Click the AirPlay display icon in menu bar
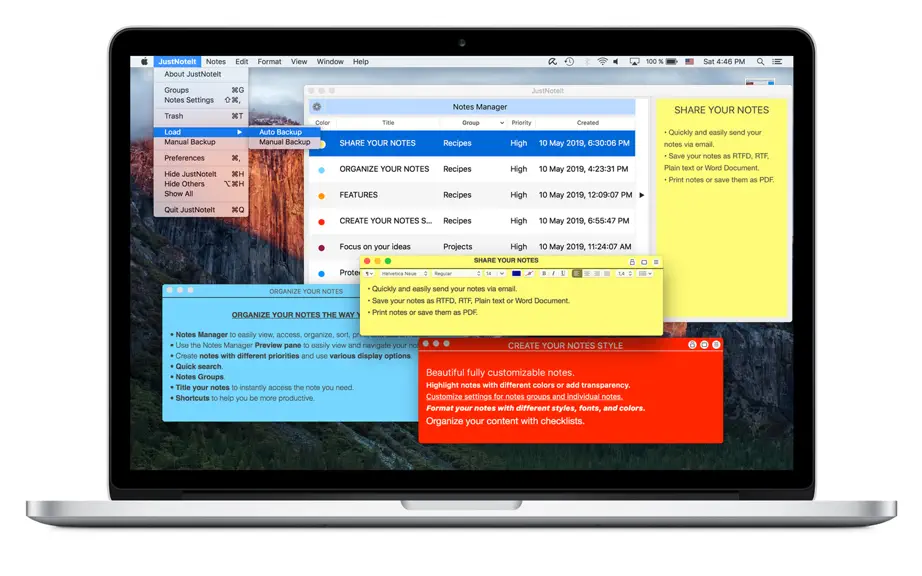922x576 pixels. (x=634, y=61)
